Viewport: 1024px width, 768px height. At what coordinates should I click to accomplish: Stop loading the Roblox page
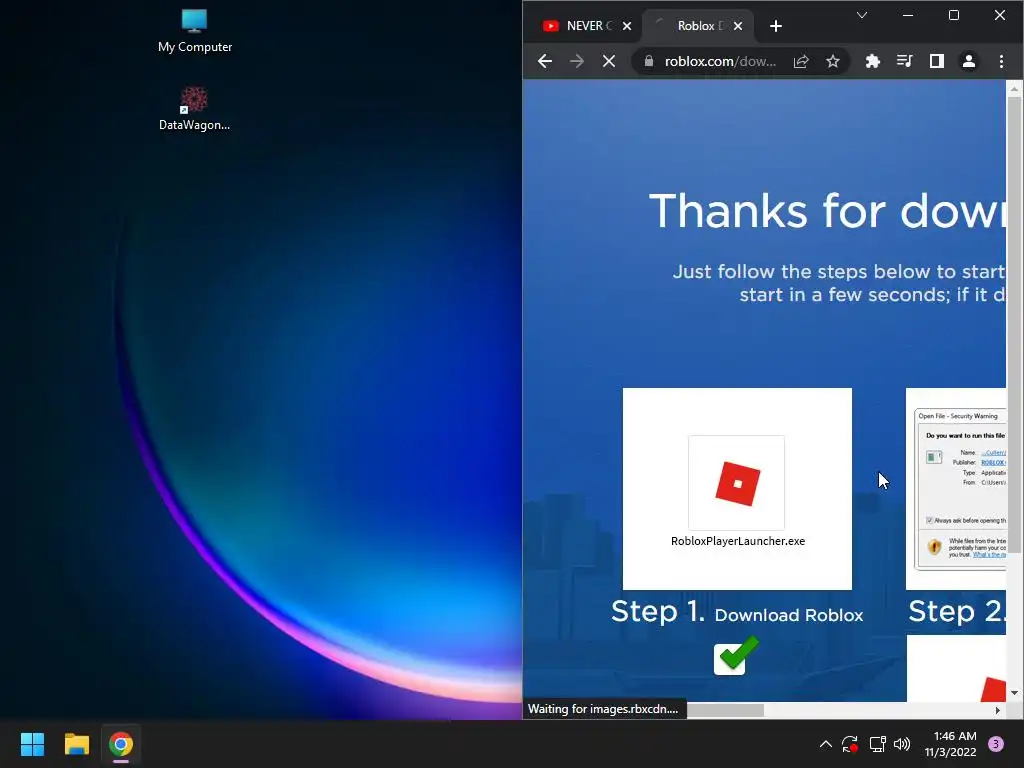click(x=609, y=61)
